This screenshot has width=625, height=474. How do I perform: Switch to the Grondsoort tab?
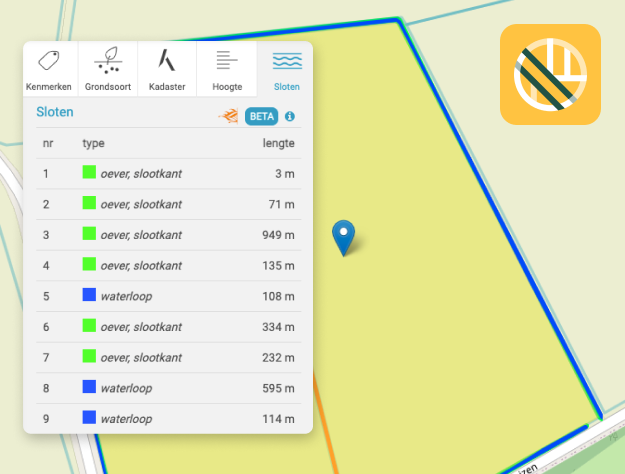click(x=108, y=68)
